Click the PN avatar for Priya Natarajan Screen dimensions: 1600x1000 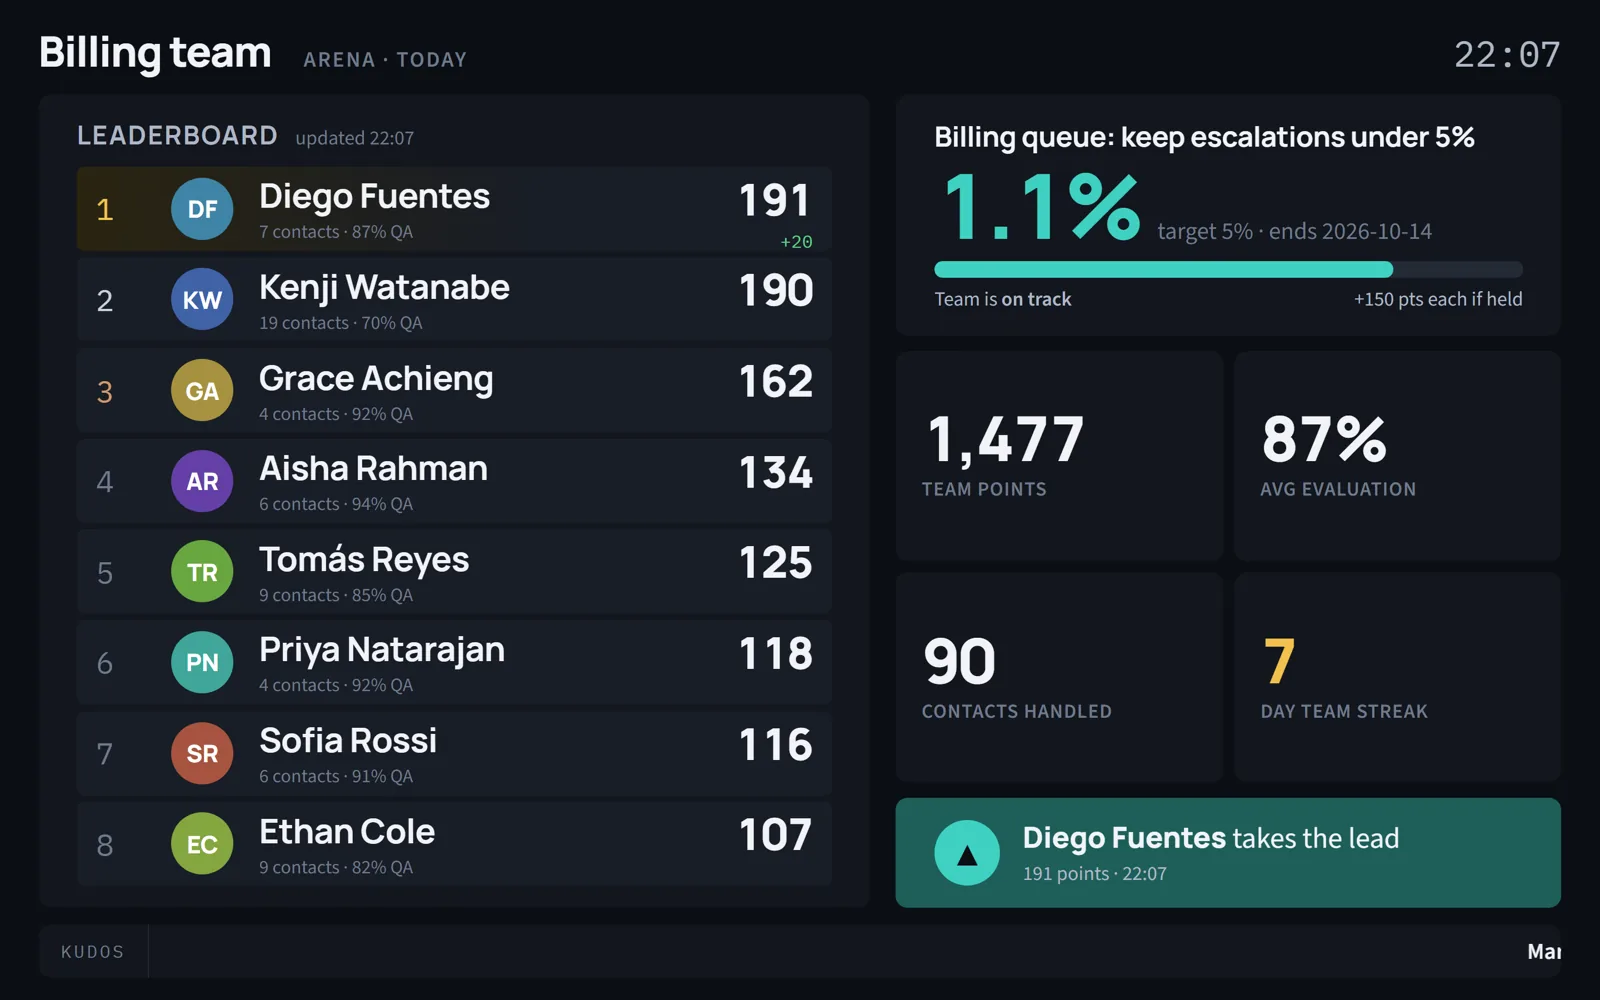[202, 662]
